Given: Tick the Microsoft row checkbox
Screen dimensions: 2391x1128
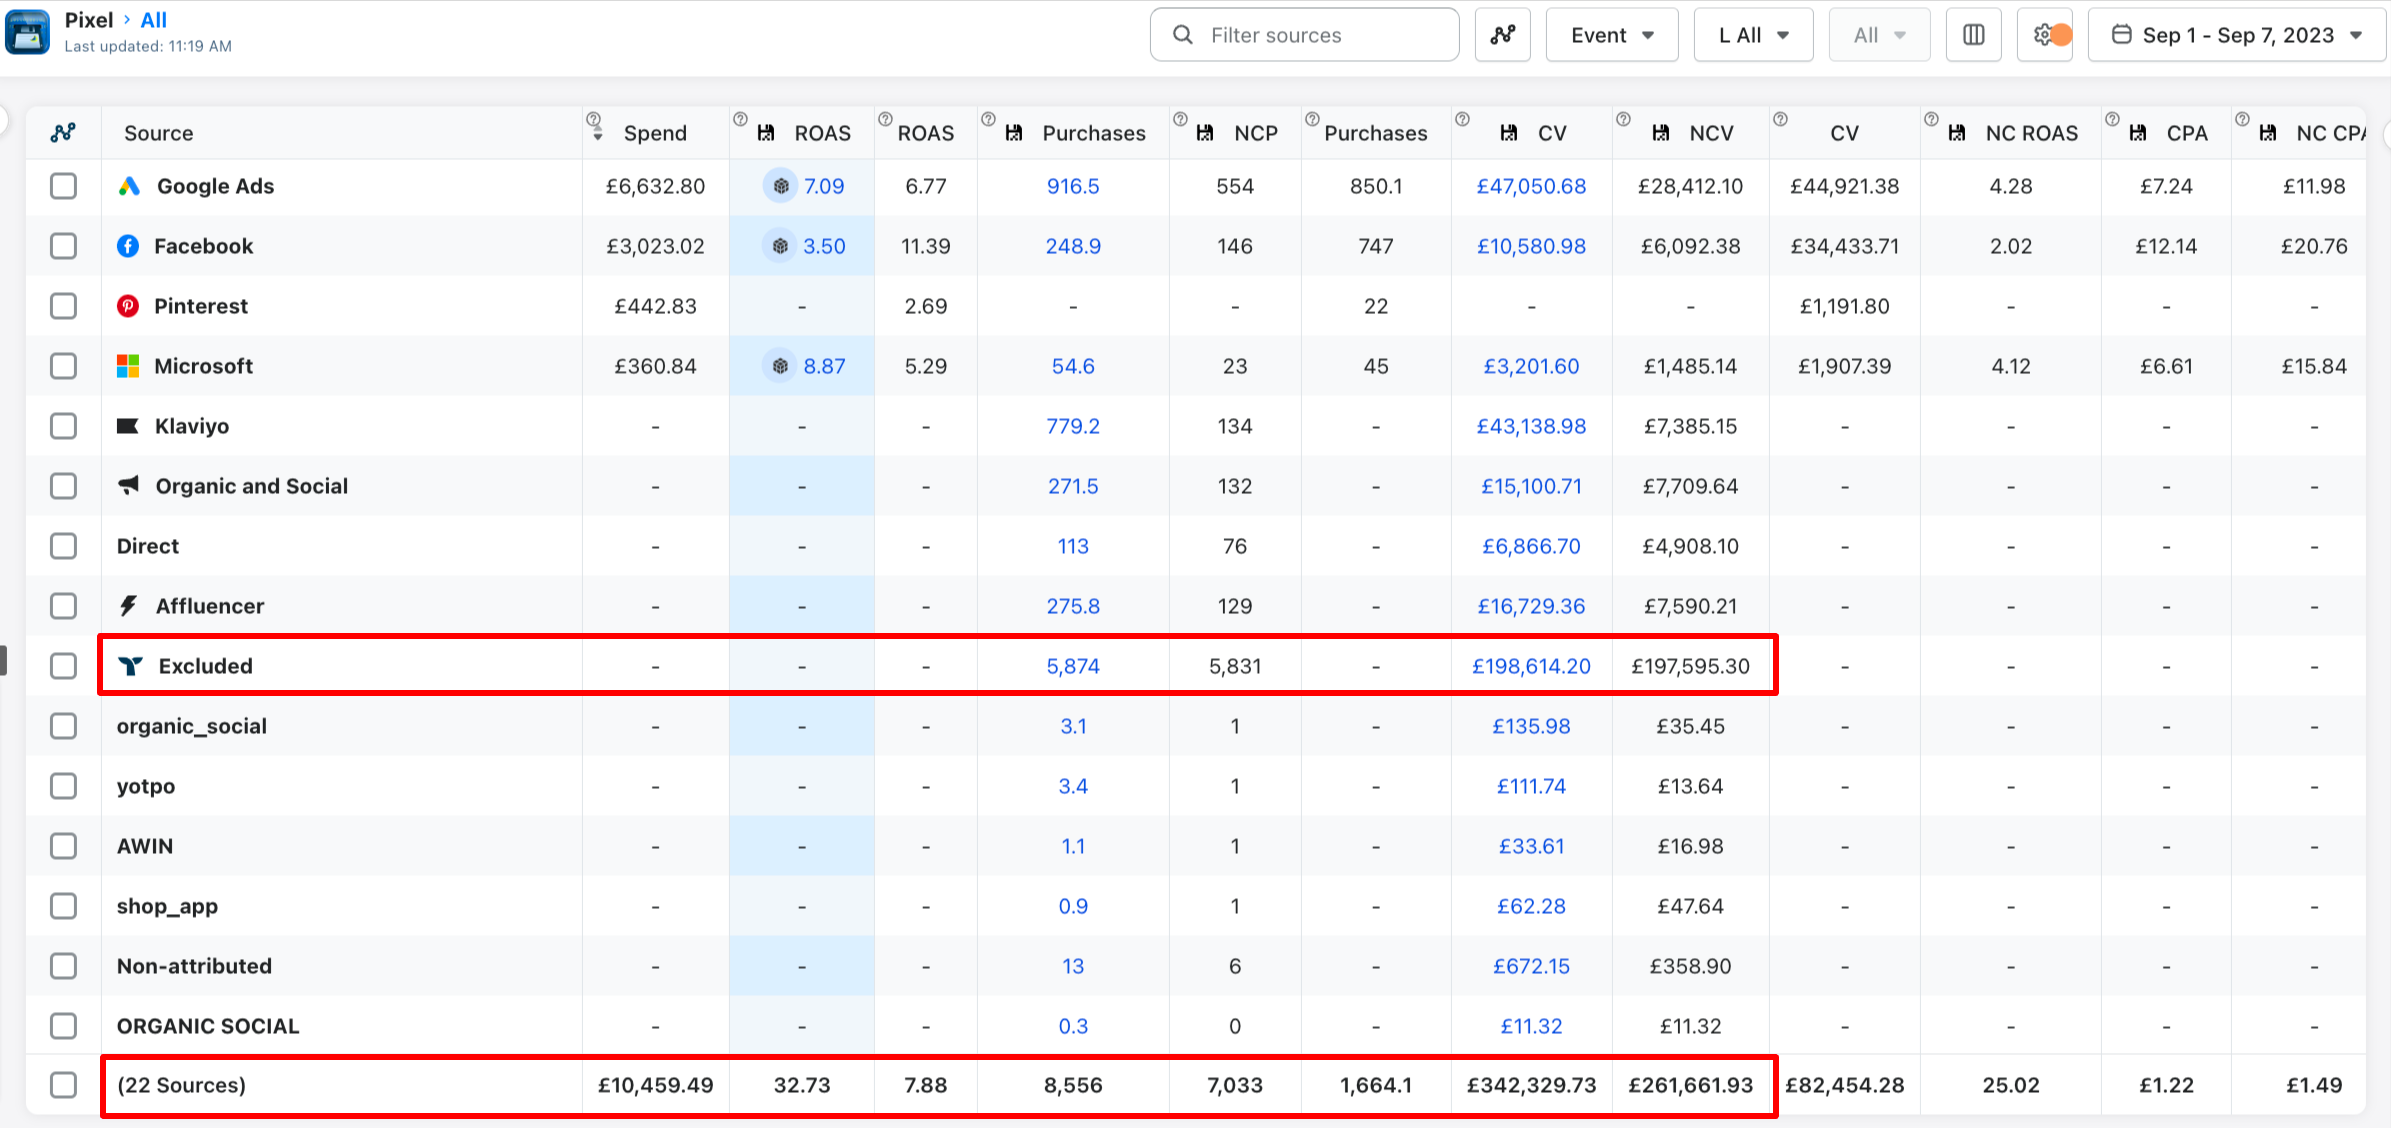Looking at the screenshot, I should [63, 366].
